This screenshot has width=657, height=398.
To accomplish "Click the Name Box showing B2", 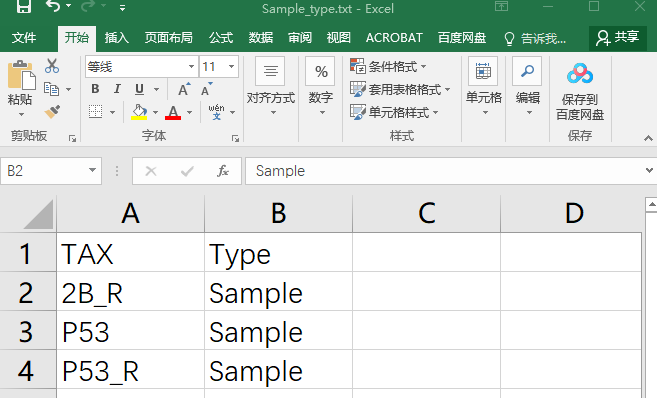I will (45, 171).
